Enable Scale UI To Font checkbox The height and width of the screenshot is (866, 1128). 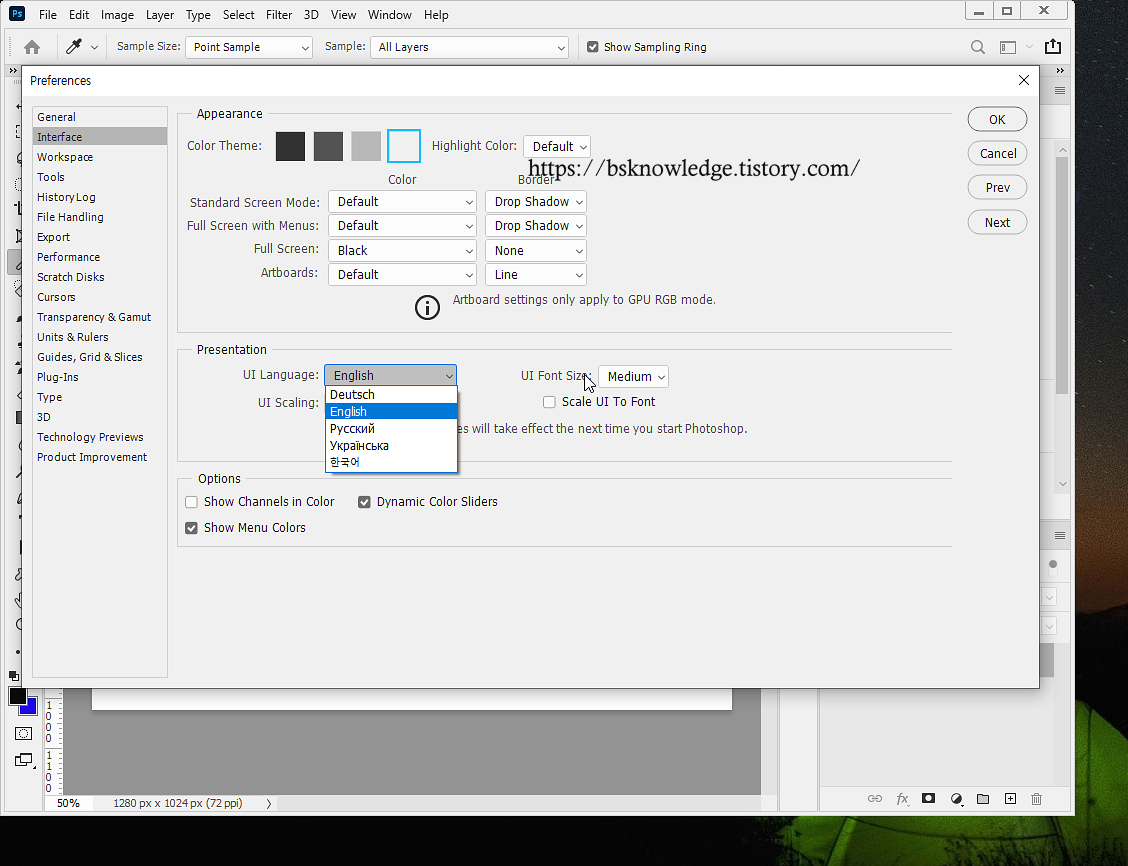[550, 402]
